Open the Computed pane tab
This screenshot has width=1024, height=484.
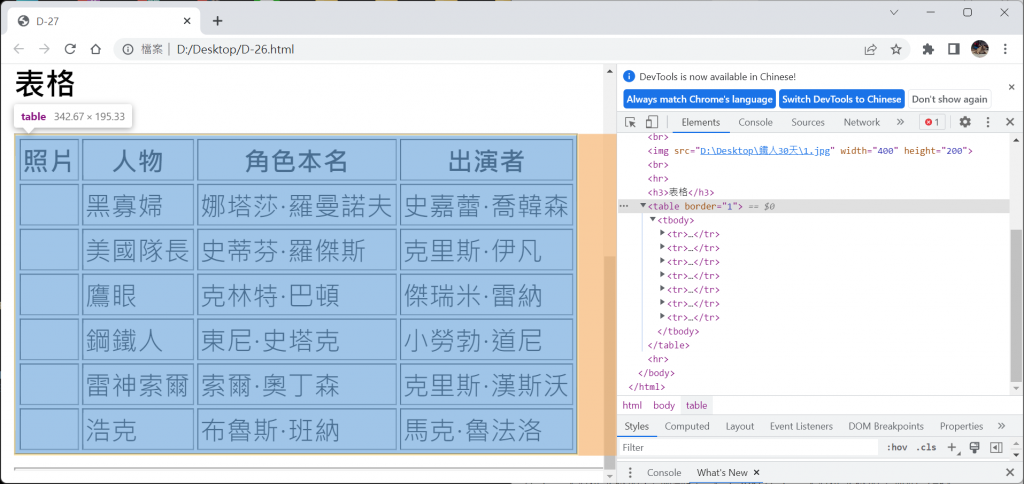click(687, 427)
